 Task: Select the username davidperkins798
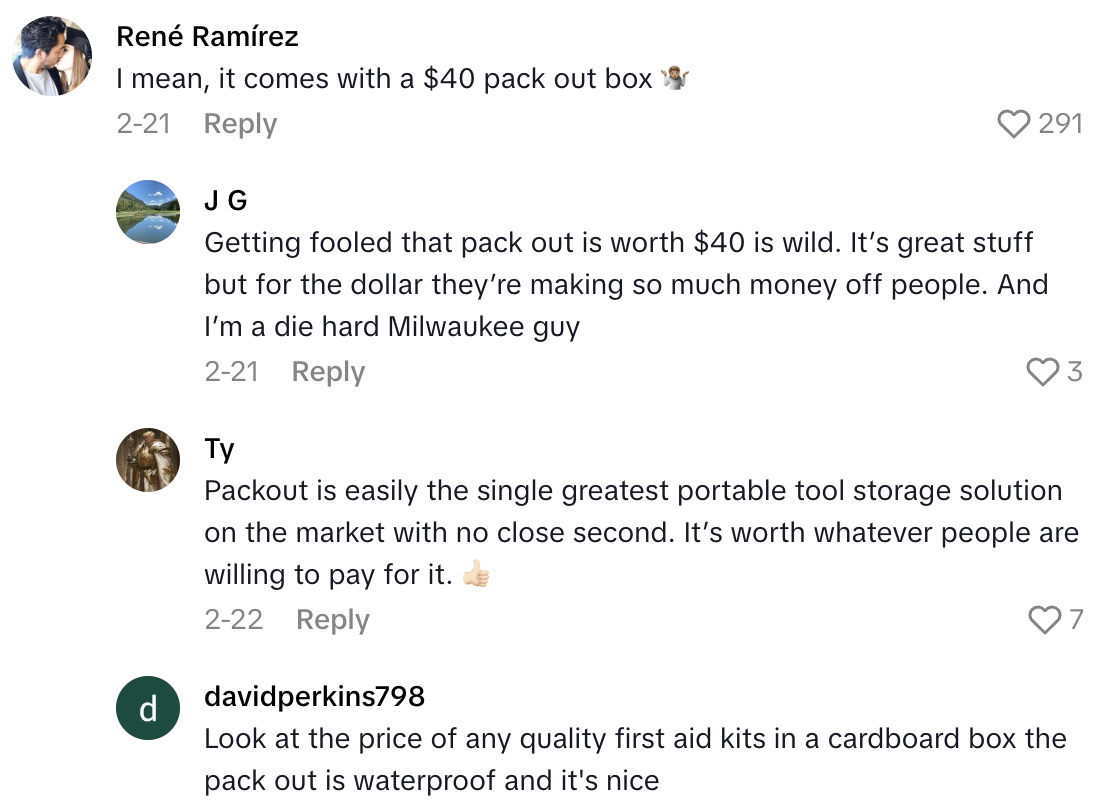[313, 697]
